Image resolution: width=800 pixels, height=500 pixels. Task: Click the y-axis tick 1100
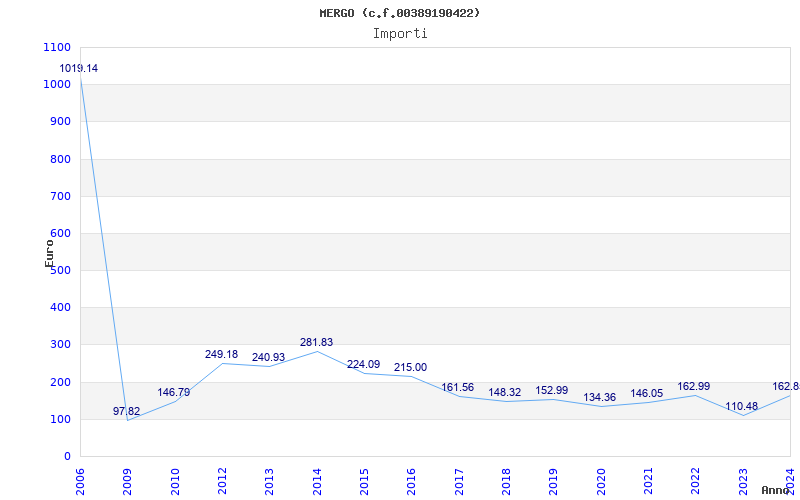[57, 47]
